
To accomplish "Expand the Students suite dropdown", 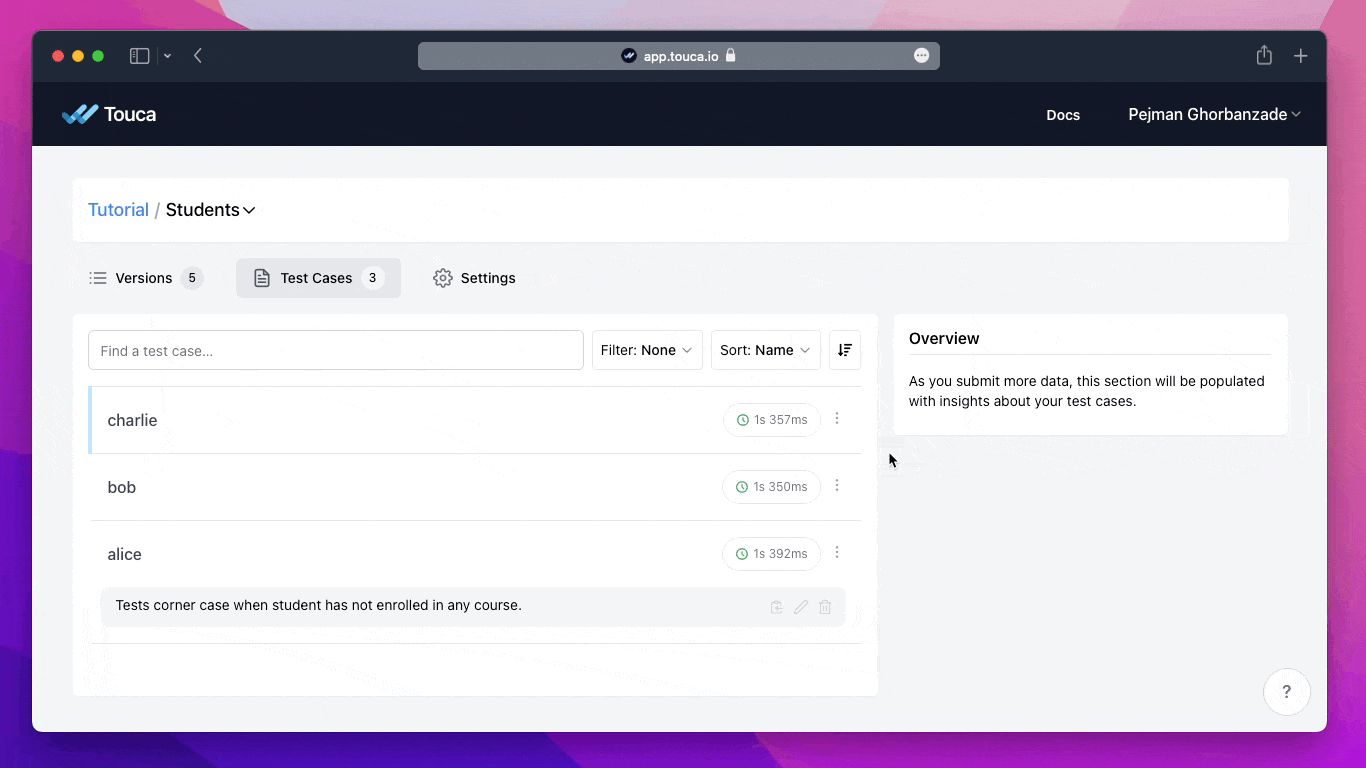I will (x=211, y=210).
